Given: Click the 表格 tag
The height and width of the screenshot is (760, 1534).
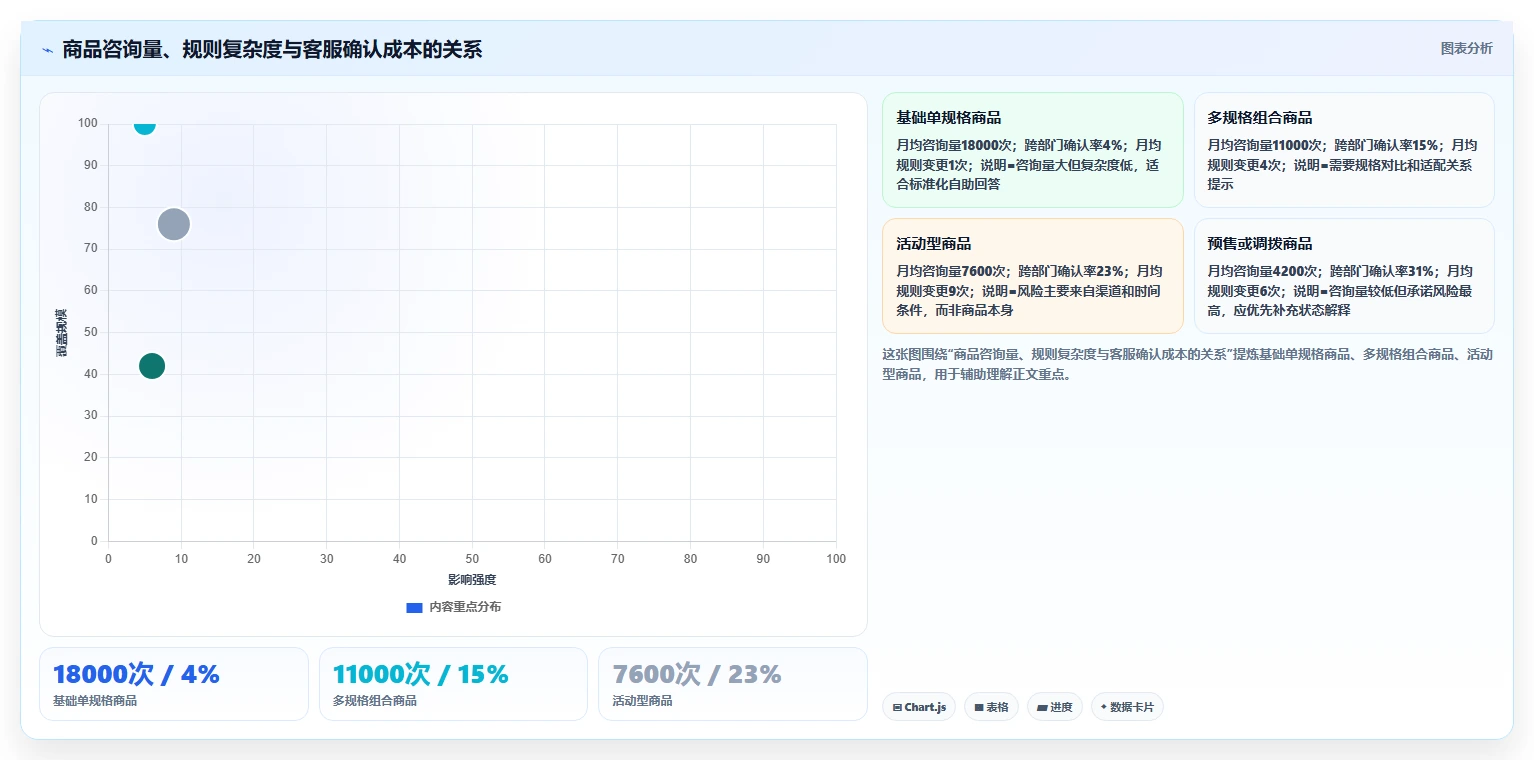Looking at the screenshot, I should click(x=991, y=707).
